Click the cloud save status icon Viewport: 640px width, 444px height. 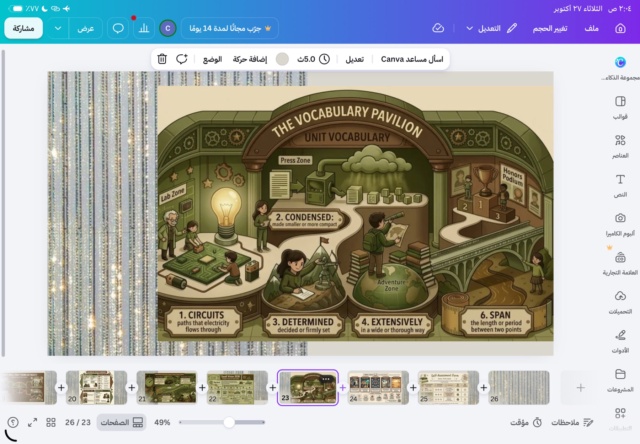438,28
